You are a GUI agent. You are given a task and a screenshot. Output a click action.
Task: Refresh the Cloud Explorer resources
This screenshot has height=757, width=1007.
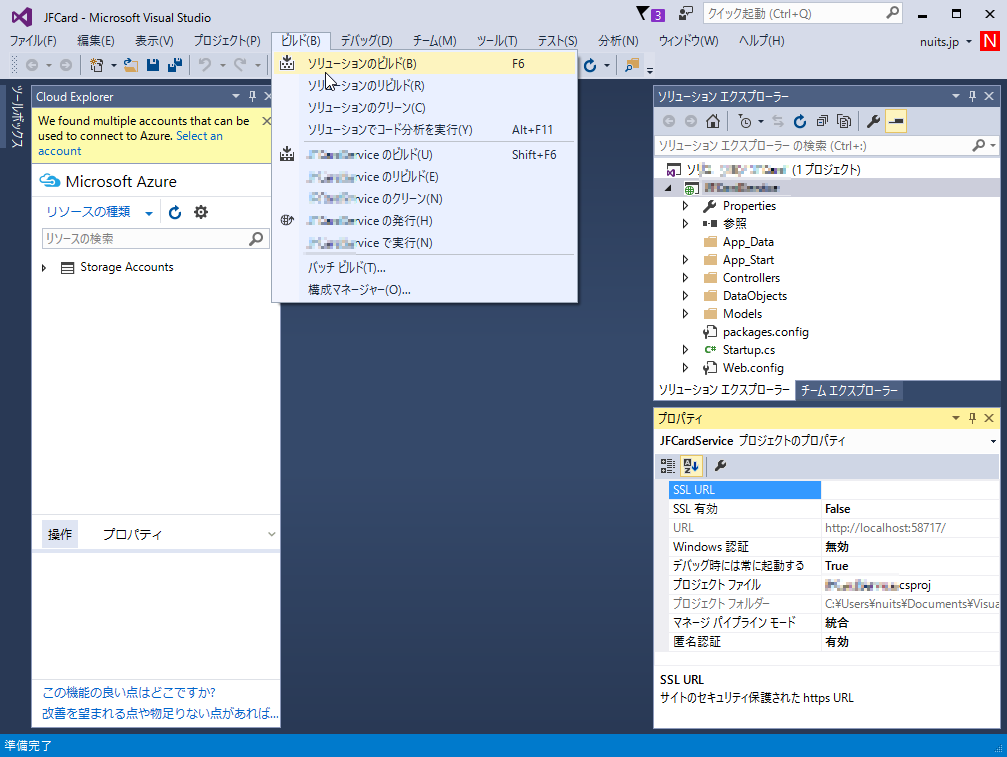tap(175, 213)
